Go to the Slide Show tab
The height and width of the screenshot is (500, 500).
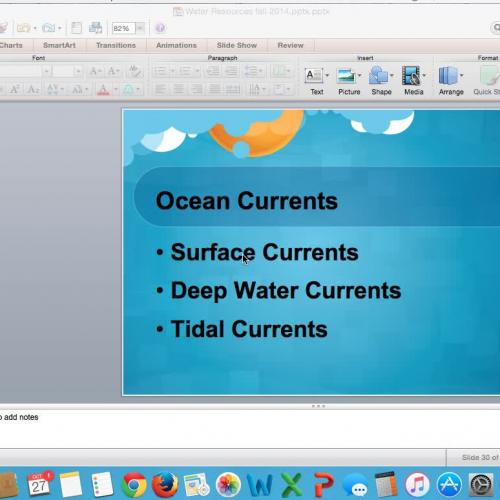[237, 45]
